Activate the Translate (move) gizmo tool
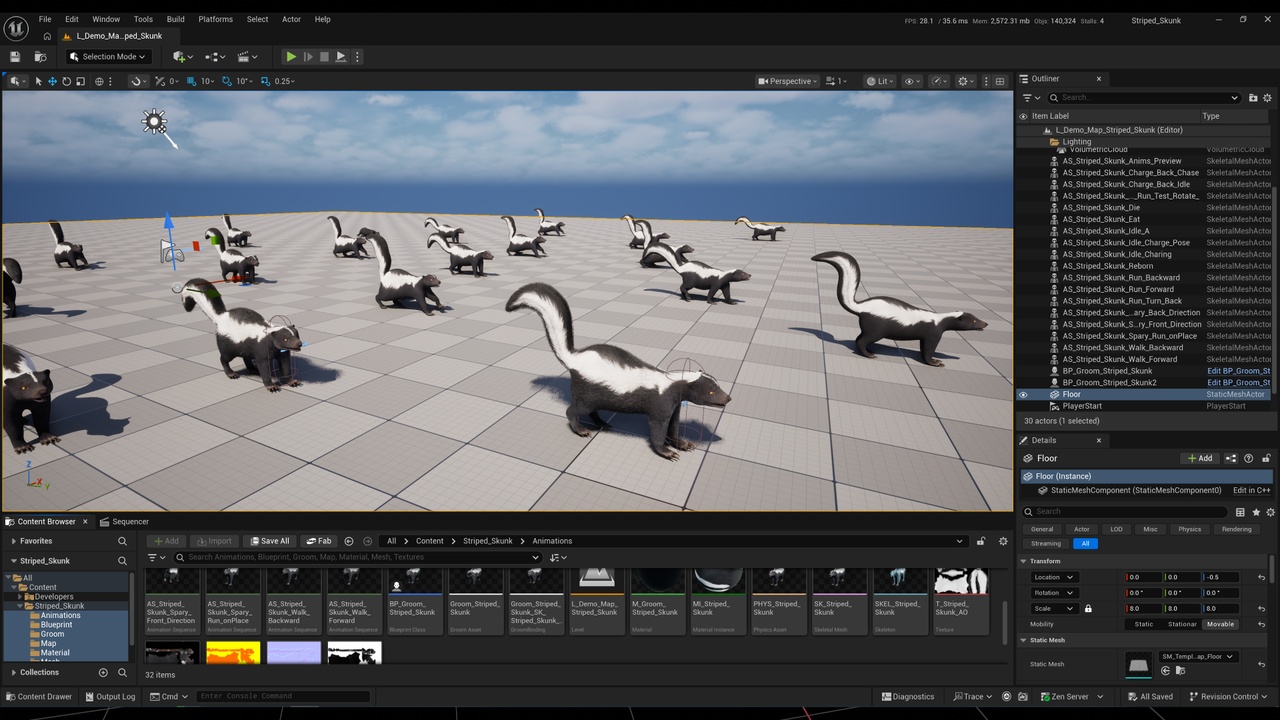The width and height of the screenshot is (1280, 720). 52,81
